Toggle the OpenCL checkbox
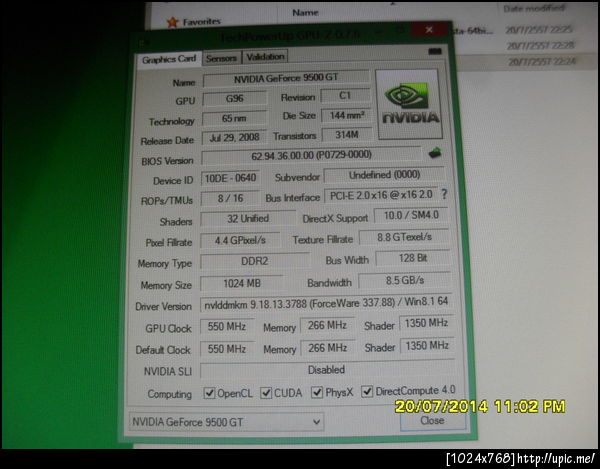Image resolution: width=600 pixels, height=469 pixels. click(209, 393)
